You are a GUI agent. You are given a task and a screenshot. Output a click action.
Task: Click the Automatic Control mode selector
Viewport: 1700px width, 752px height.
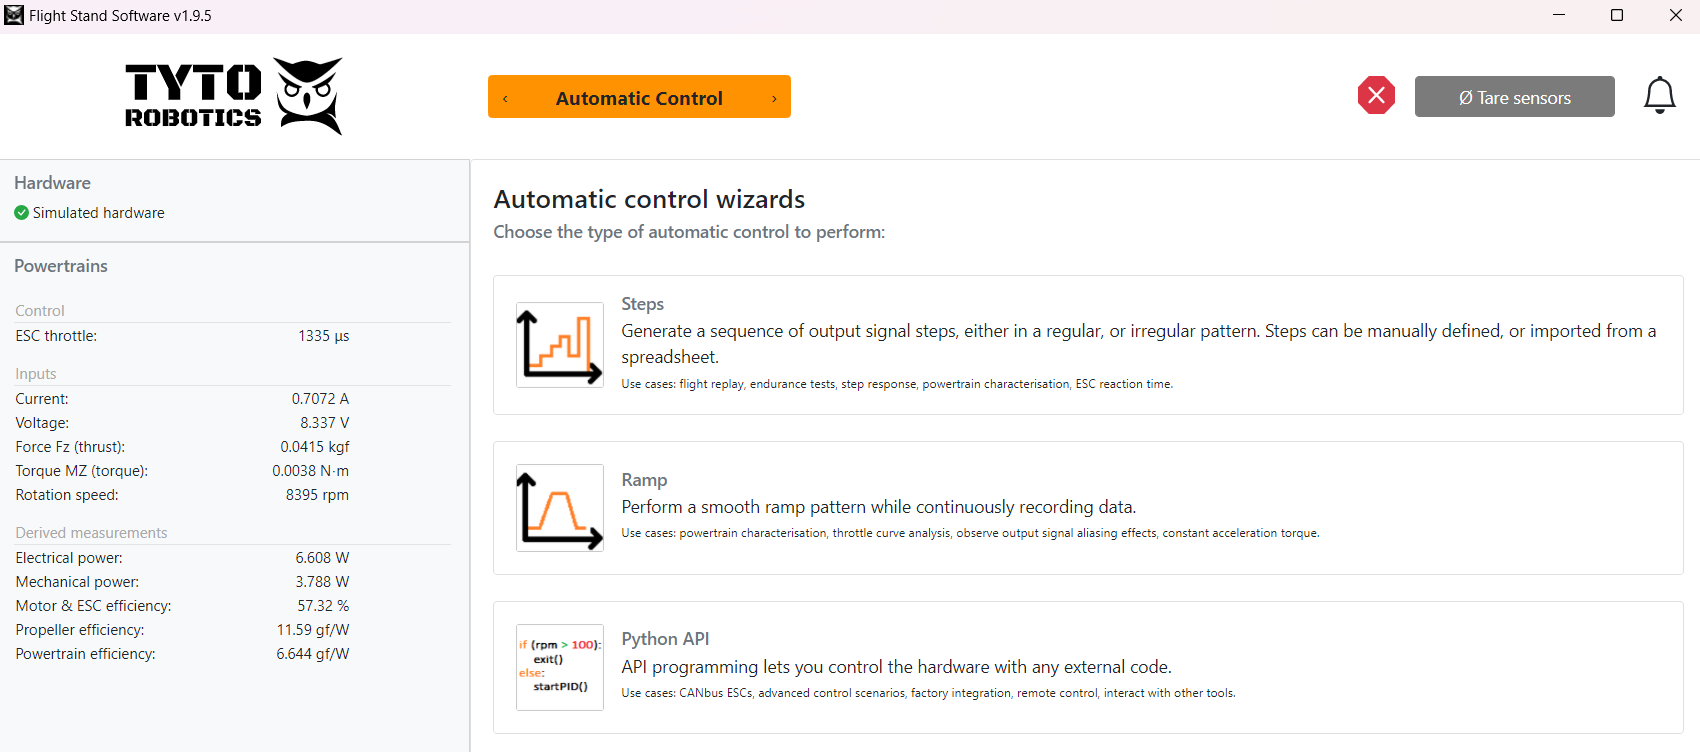click(x=639, y=98)
